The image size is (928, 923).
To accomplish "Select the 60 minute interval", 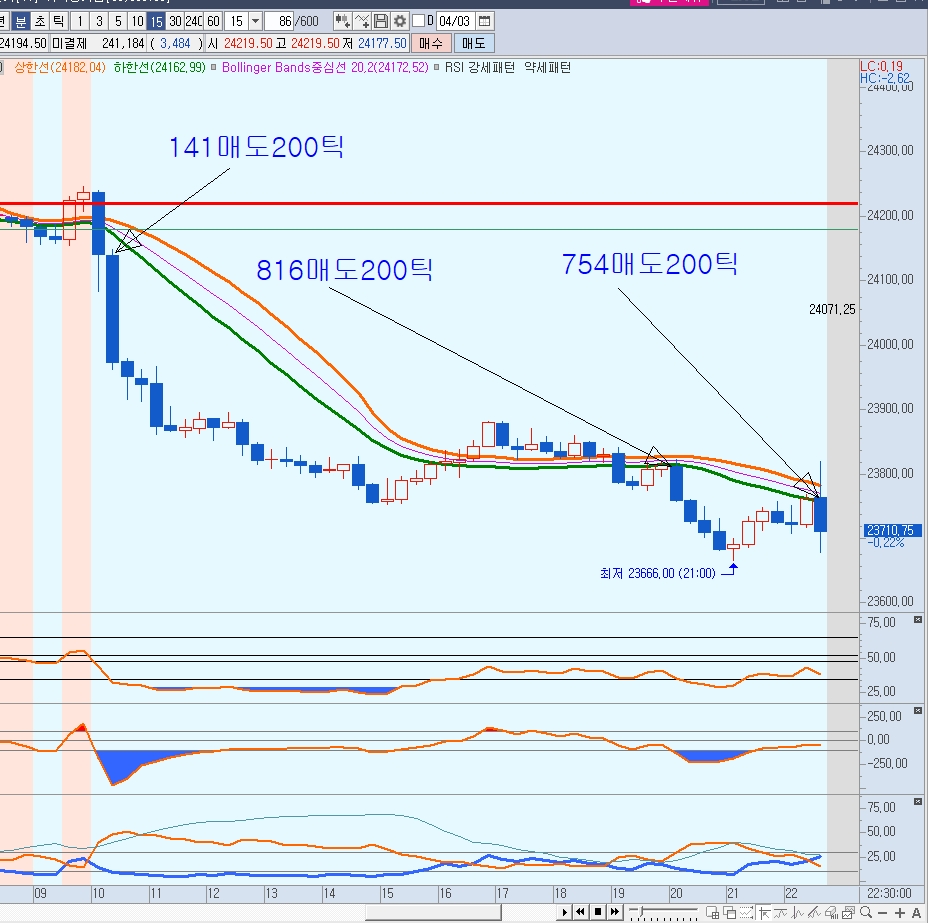I will point(213,21).
